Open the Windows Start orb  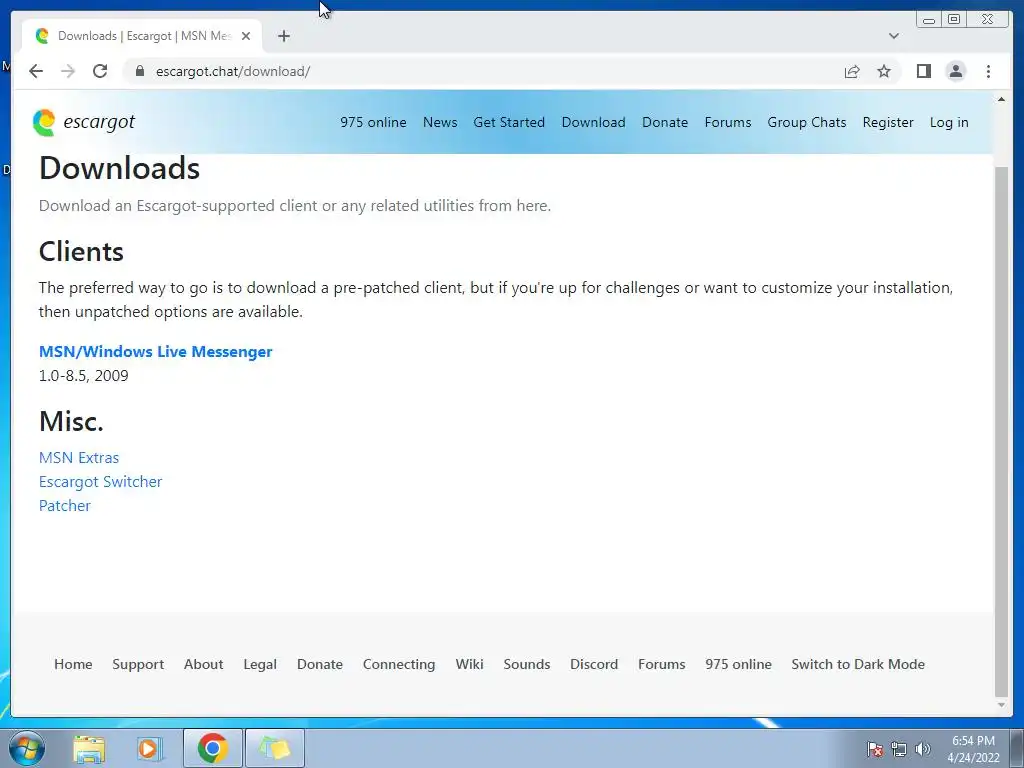[x=27, y=748]
